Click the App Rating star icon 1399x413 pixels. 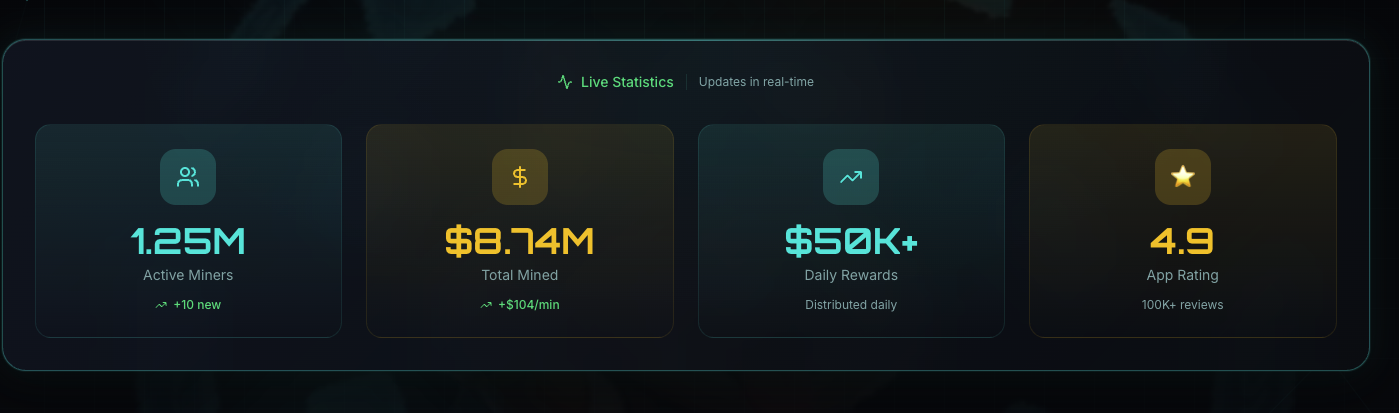point(1182,177)
